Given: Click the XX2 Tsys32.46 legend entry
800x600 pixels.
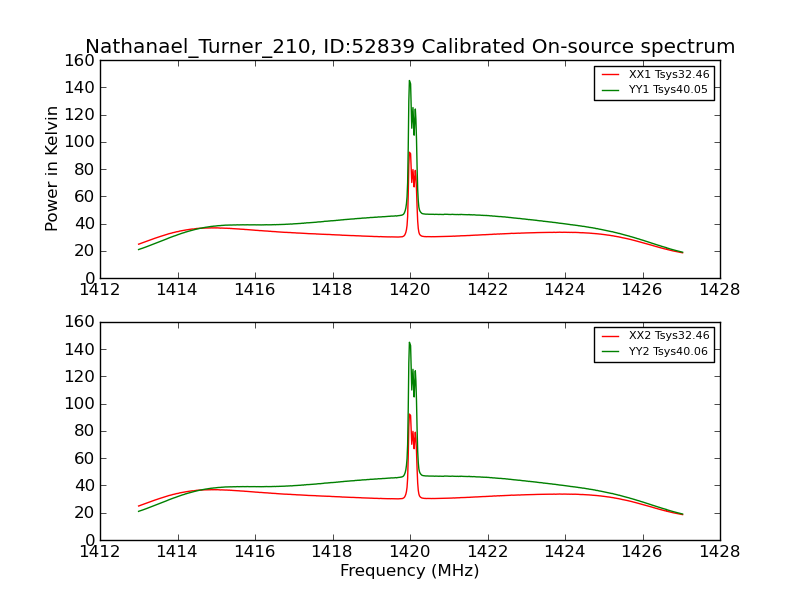Looking at the screenshot, I should point(655,336).
